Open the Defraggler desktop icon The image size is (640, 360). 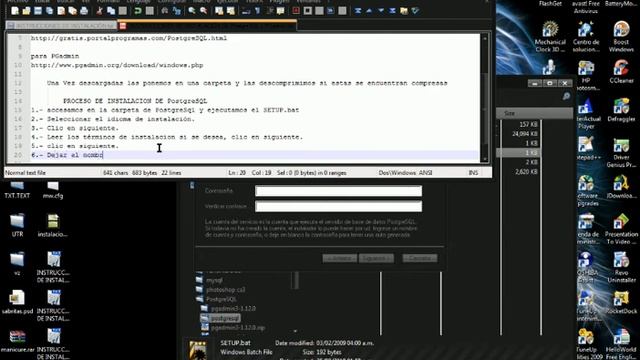(621, 110)
